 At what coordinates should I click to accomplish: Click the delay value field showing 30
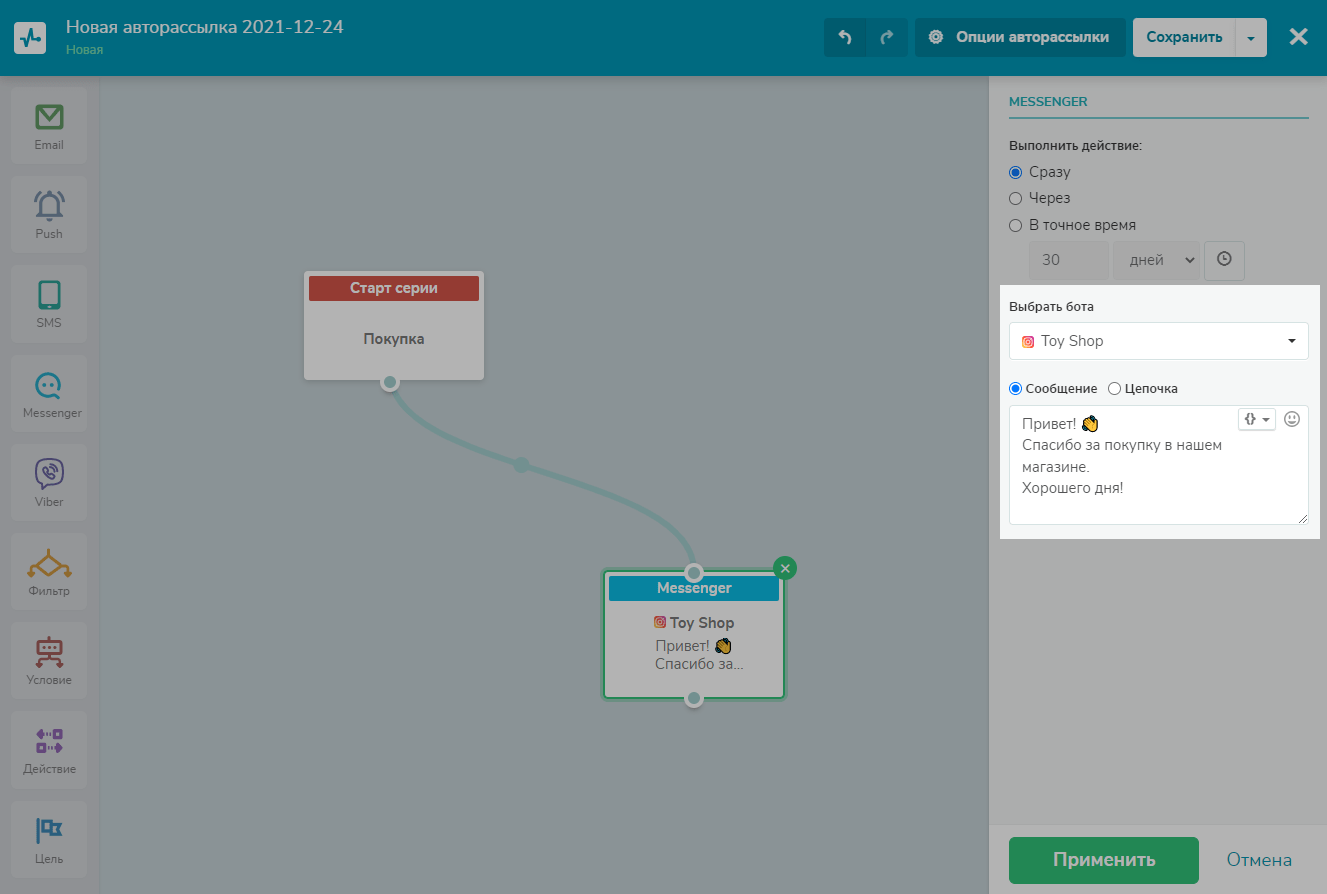1069,260
